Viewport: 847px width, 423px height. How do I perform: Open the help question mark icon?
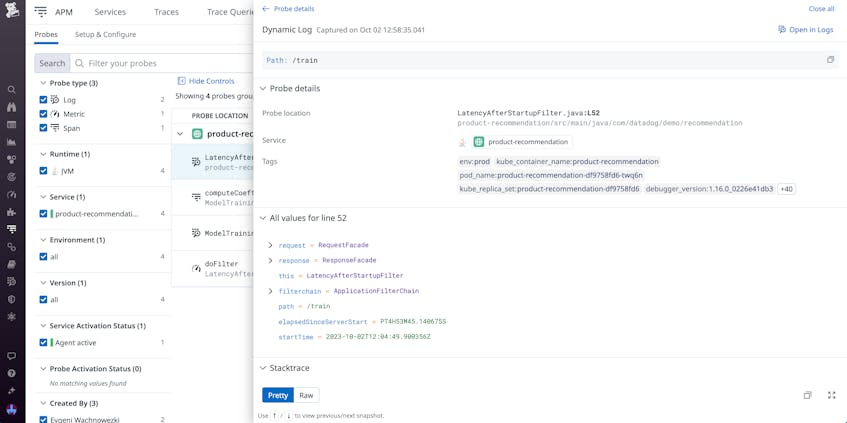tap(11, 373)
